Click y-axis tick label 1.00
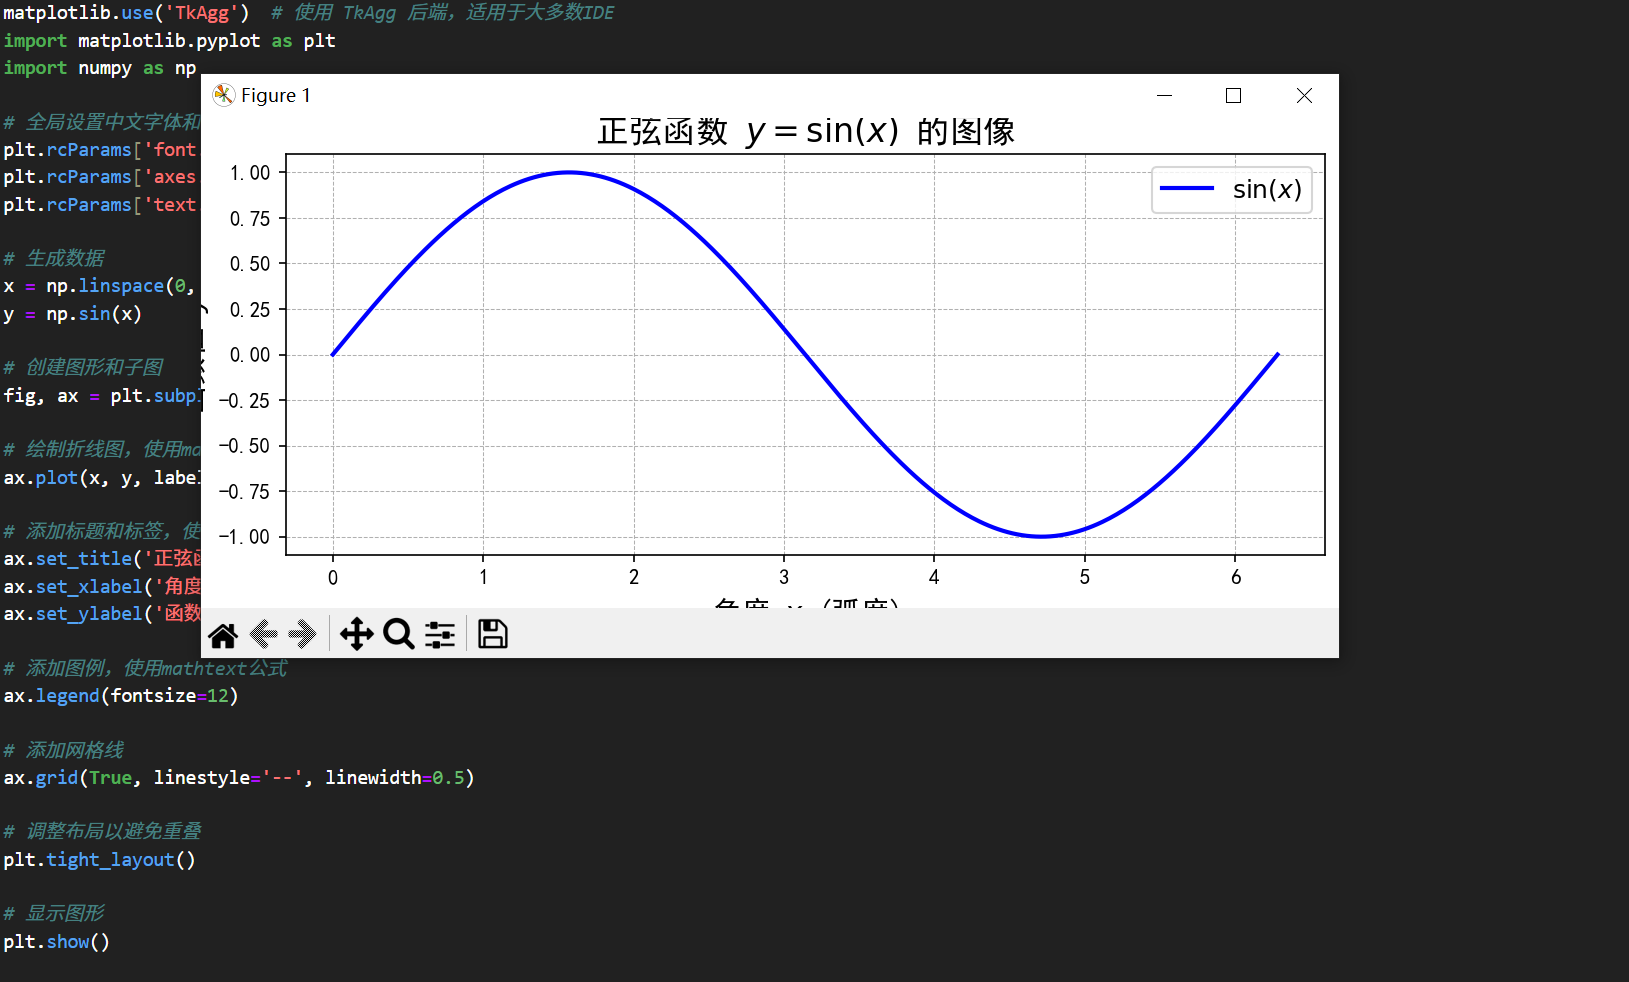This screenshot has width=1629, height=982. click(250, 173)
